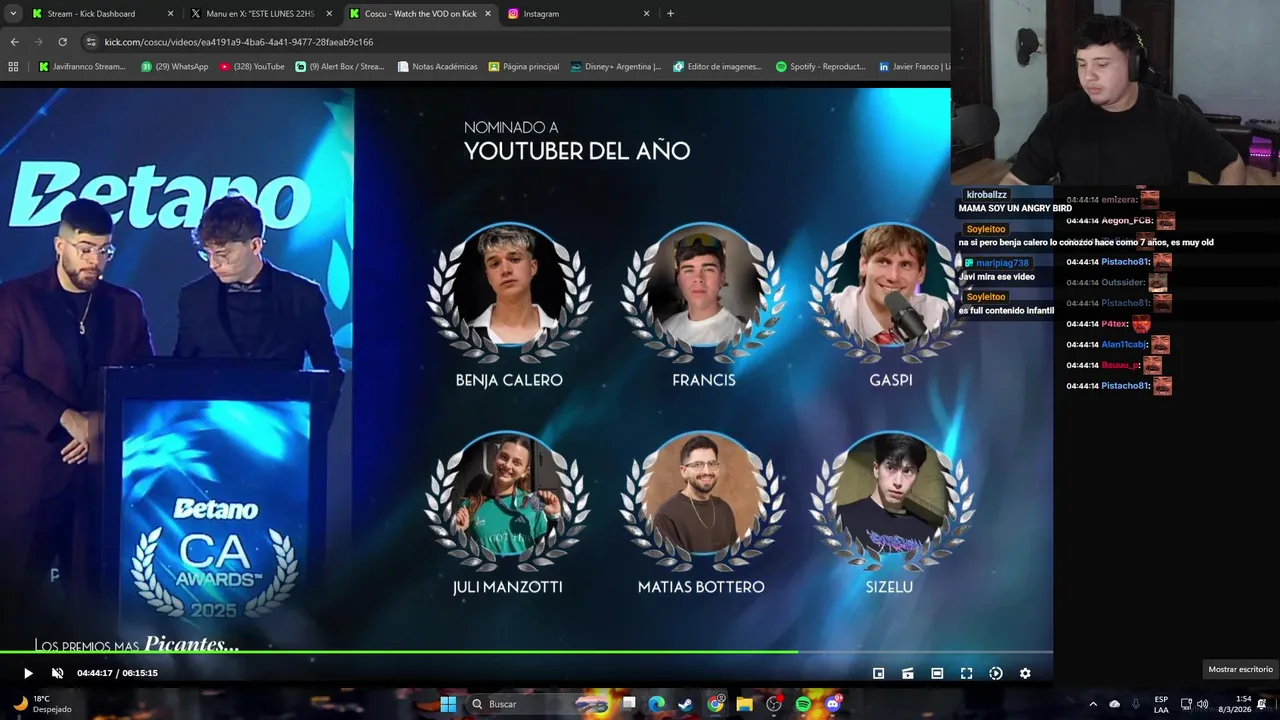Open the WhatsApp bookmark
The image size is (1280, 720).
pyautogui.click(x=174, y=67)
